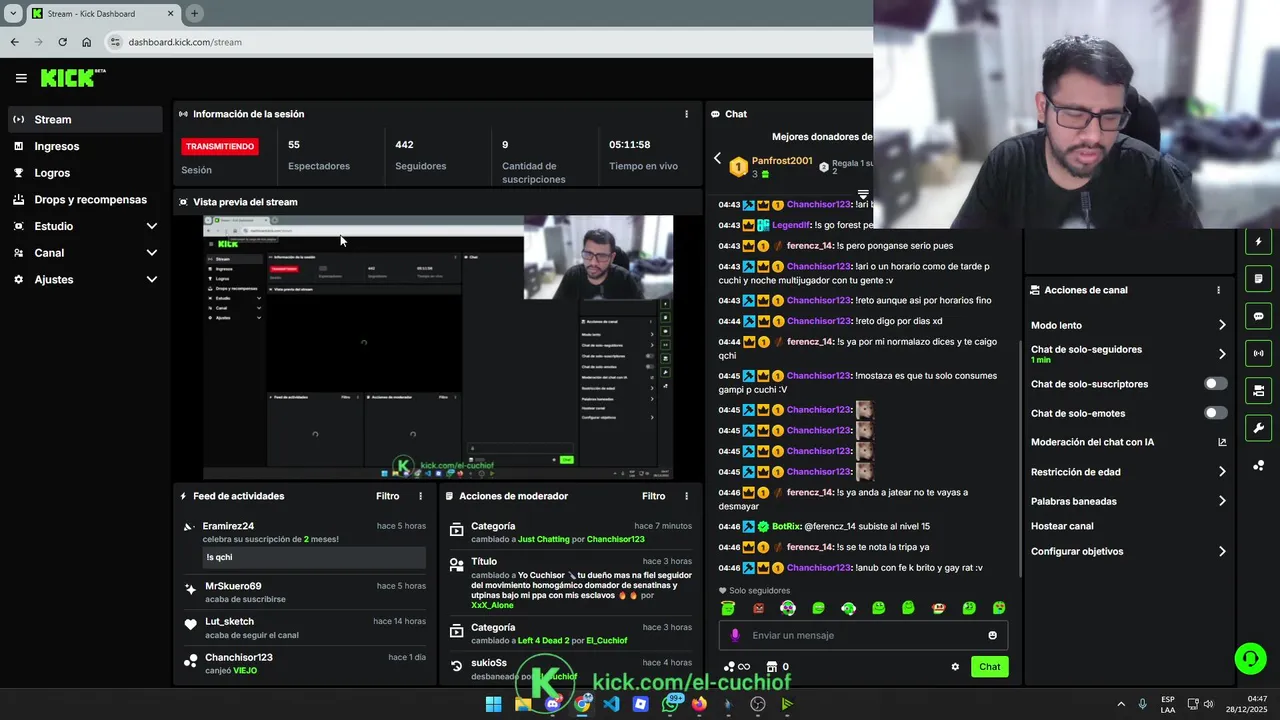This screenshot has width=1280, height=720.
Task: Open the hamburger menu next to Kick logo
Action: [21, 78]
